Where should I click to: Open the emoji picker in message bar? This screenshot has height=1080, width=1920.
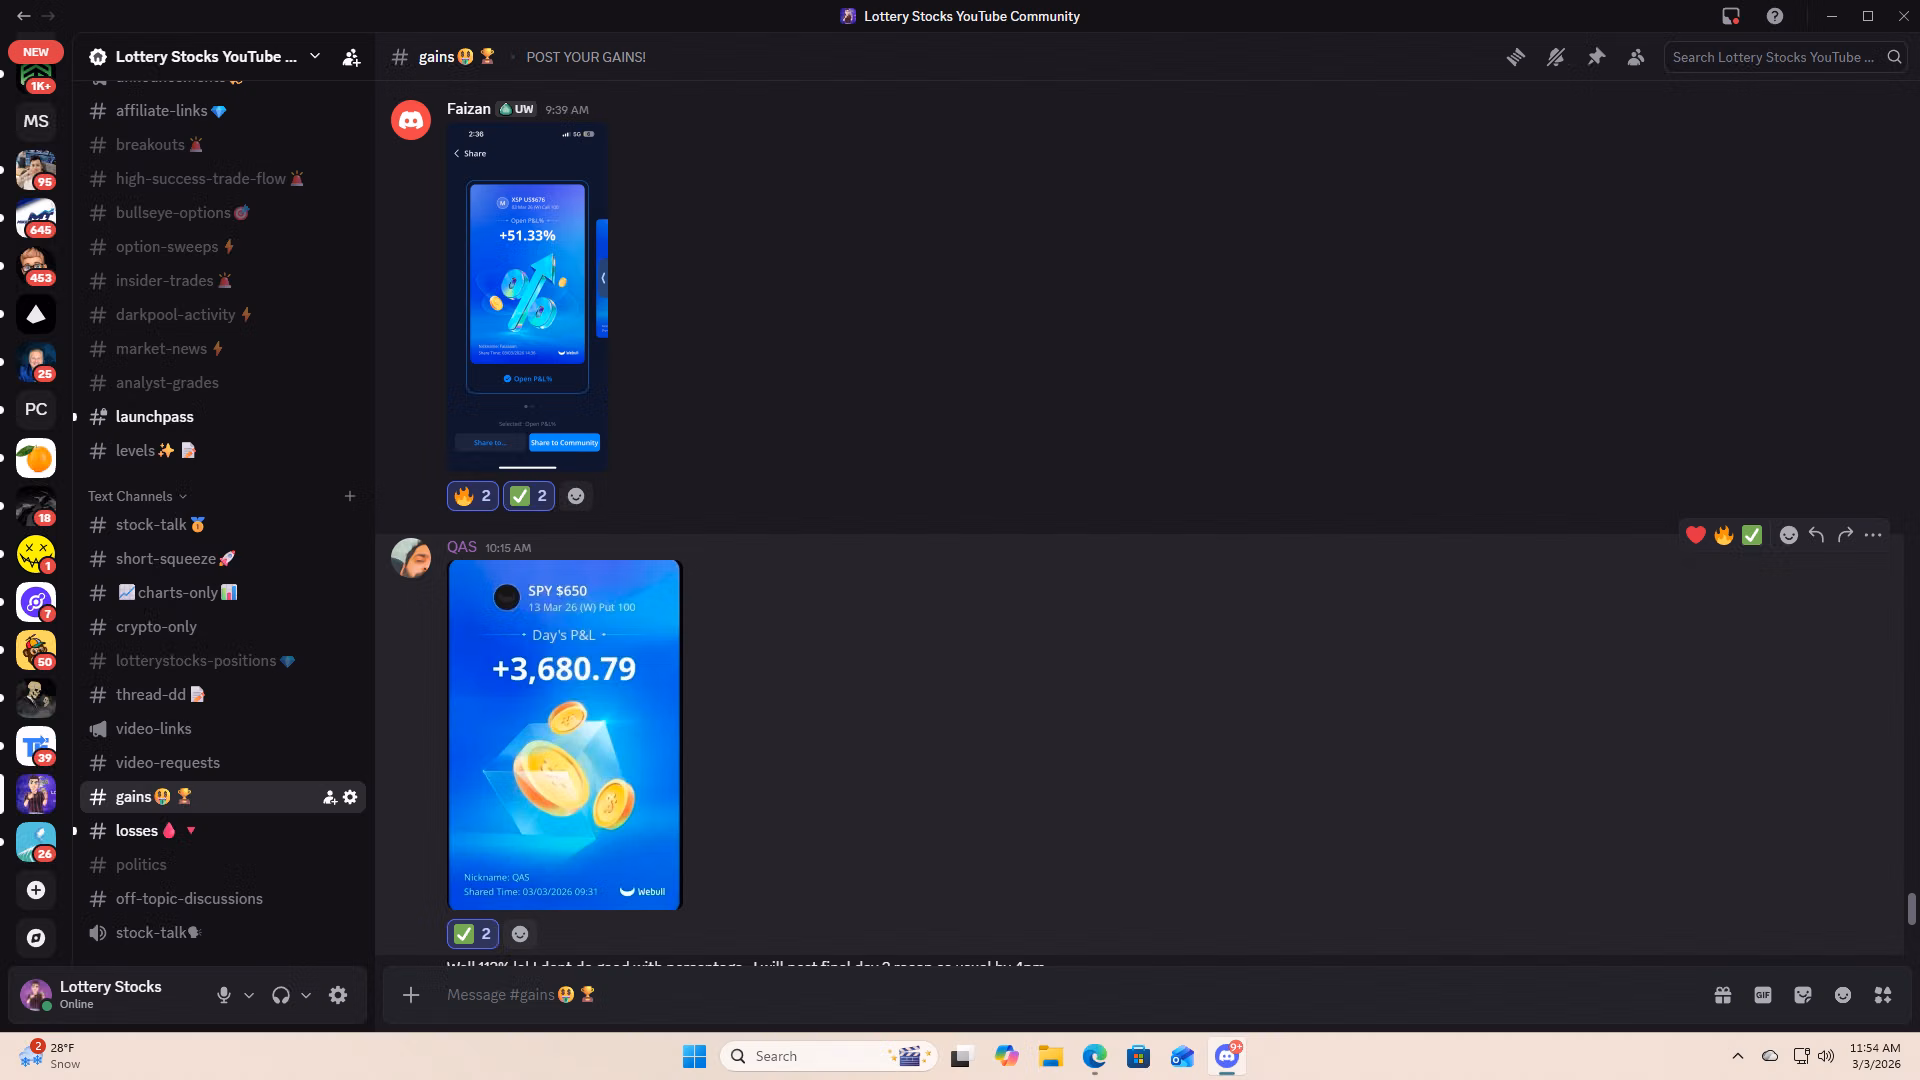[x=1843, y=995]
